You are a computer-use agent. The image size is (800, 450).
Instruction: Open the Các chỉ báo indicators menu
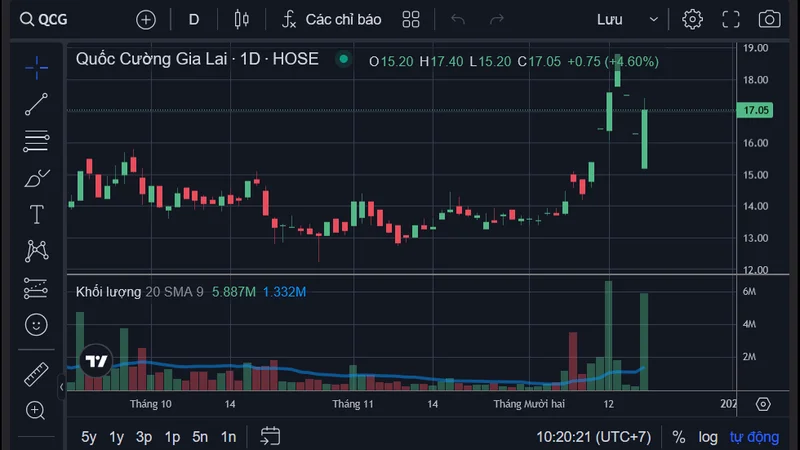tap(332, 19)
